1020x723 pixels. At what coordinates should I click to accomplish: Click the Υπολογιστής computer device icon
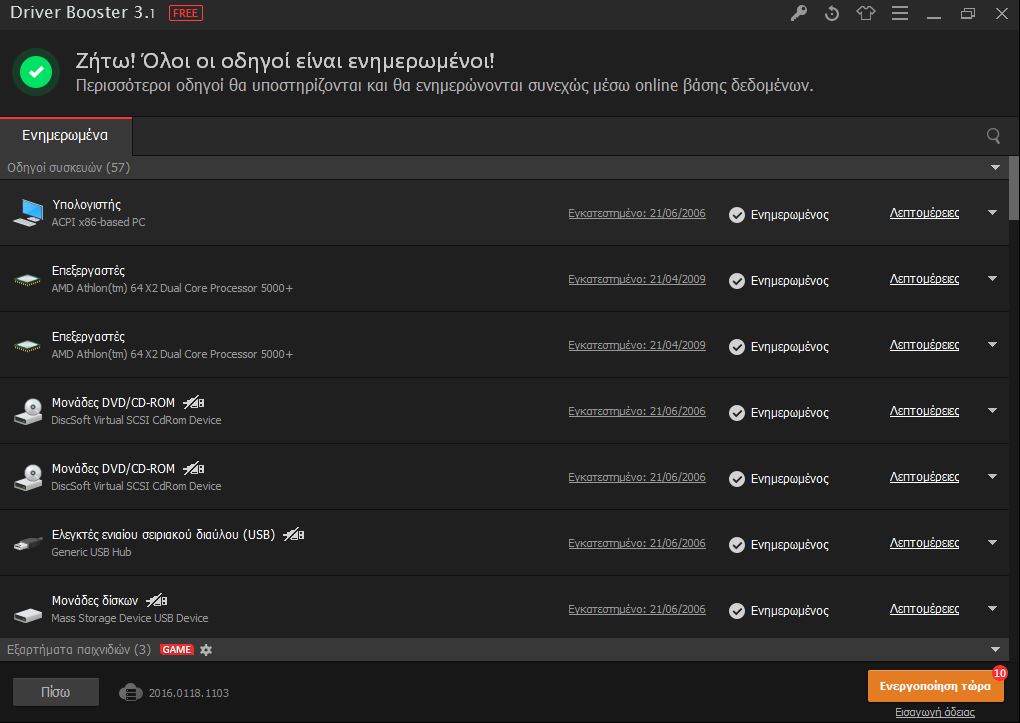(x=28, y=213)
